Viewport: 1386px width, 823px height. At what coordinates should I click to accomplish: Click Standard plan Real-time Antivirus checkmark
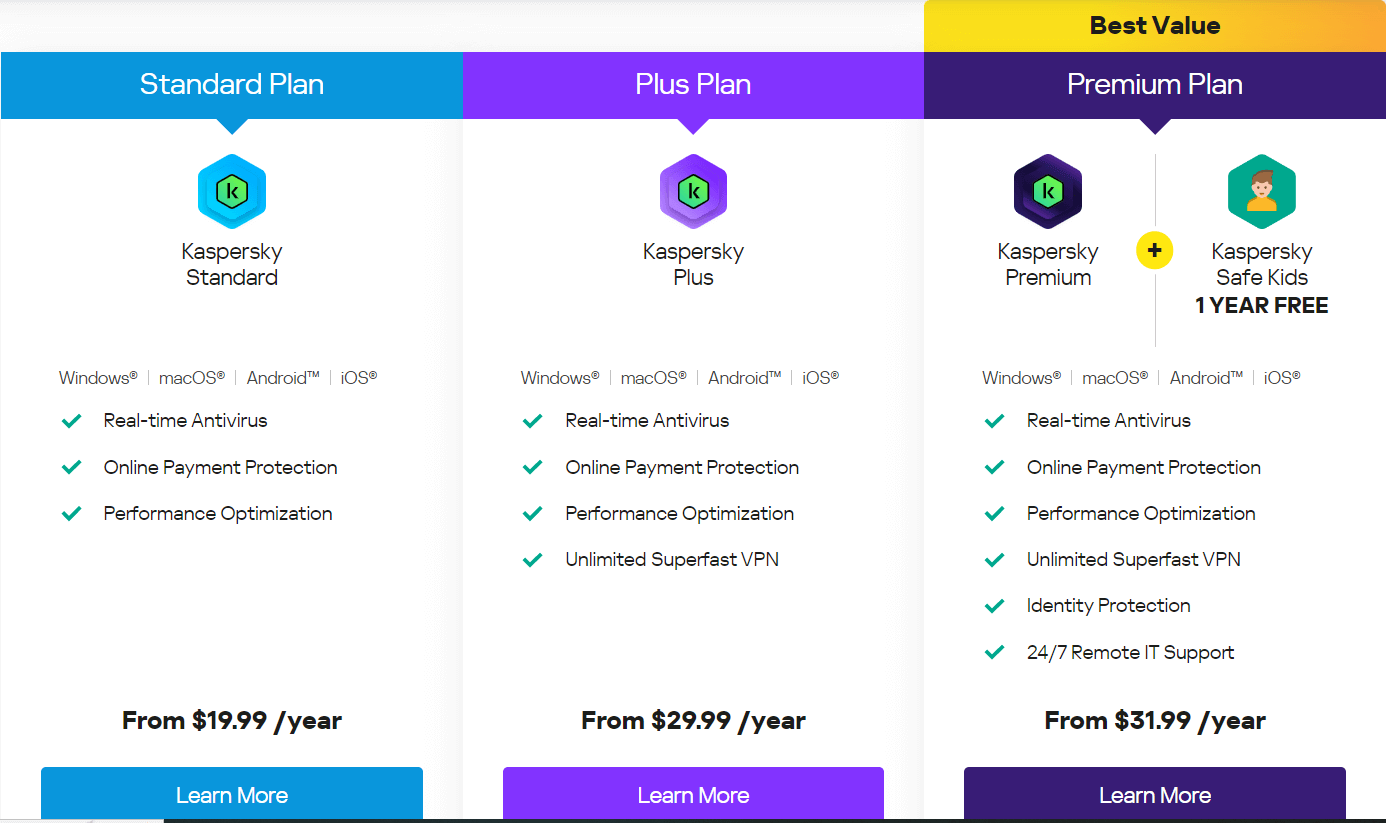71,421
